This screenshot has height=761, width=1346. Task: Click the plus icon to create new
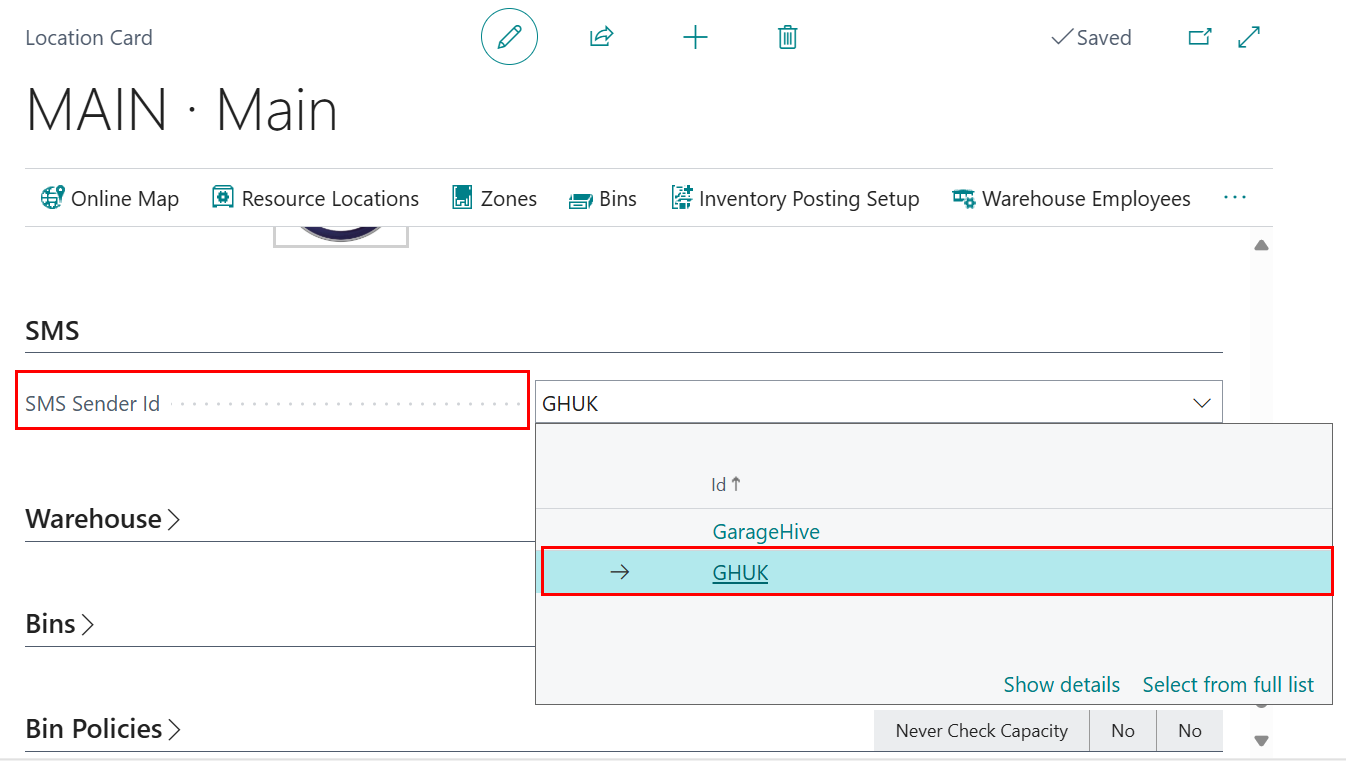[695, 38]
